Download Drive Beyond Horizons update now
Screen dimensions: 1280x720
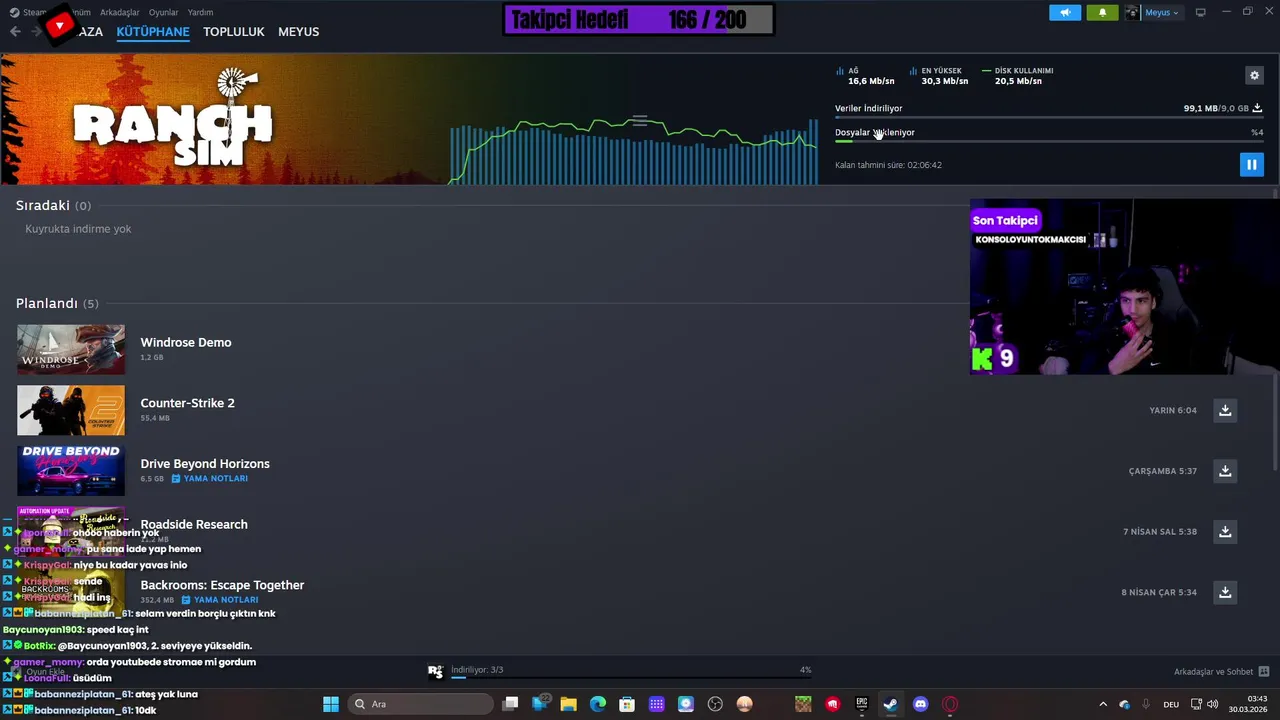click(1225, 471)
